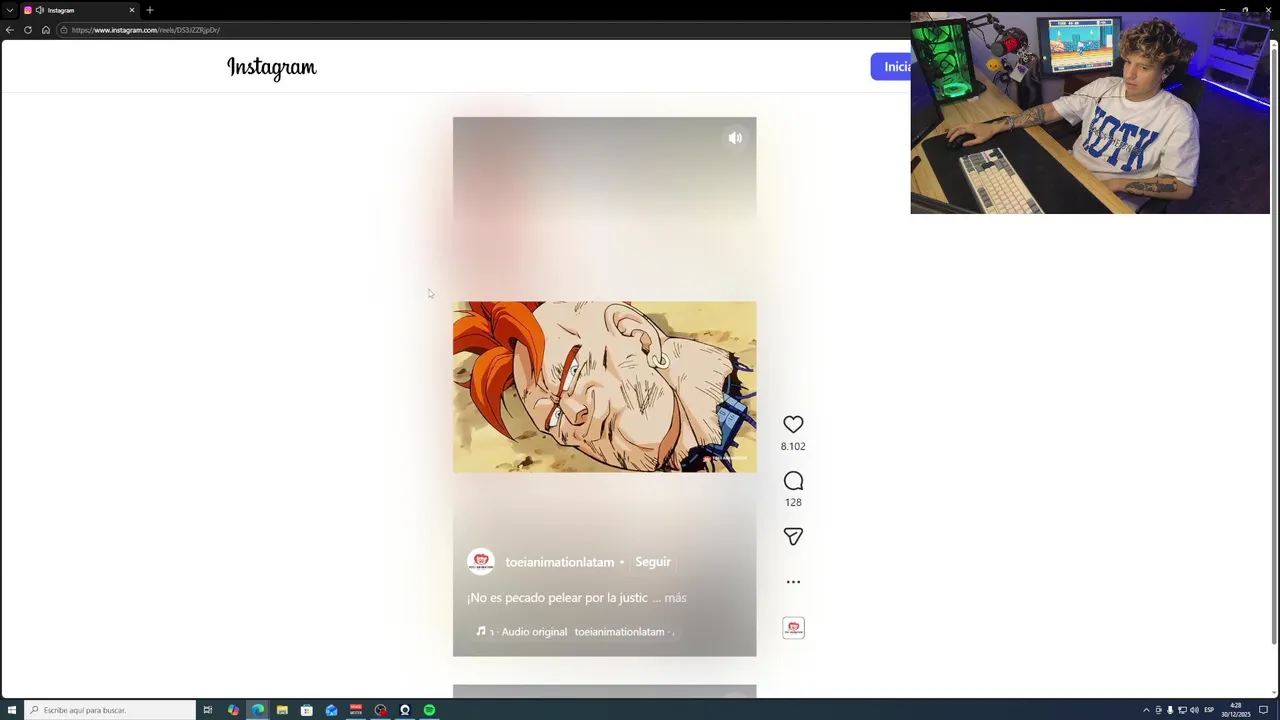Click the streamer webcam overlay
The image size is (1280, 720).
pos(1090,113)
